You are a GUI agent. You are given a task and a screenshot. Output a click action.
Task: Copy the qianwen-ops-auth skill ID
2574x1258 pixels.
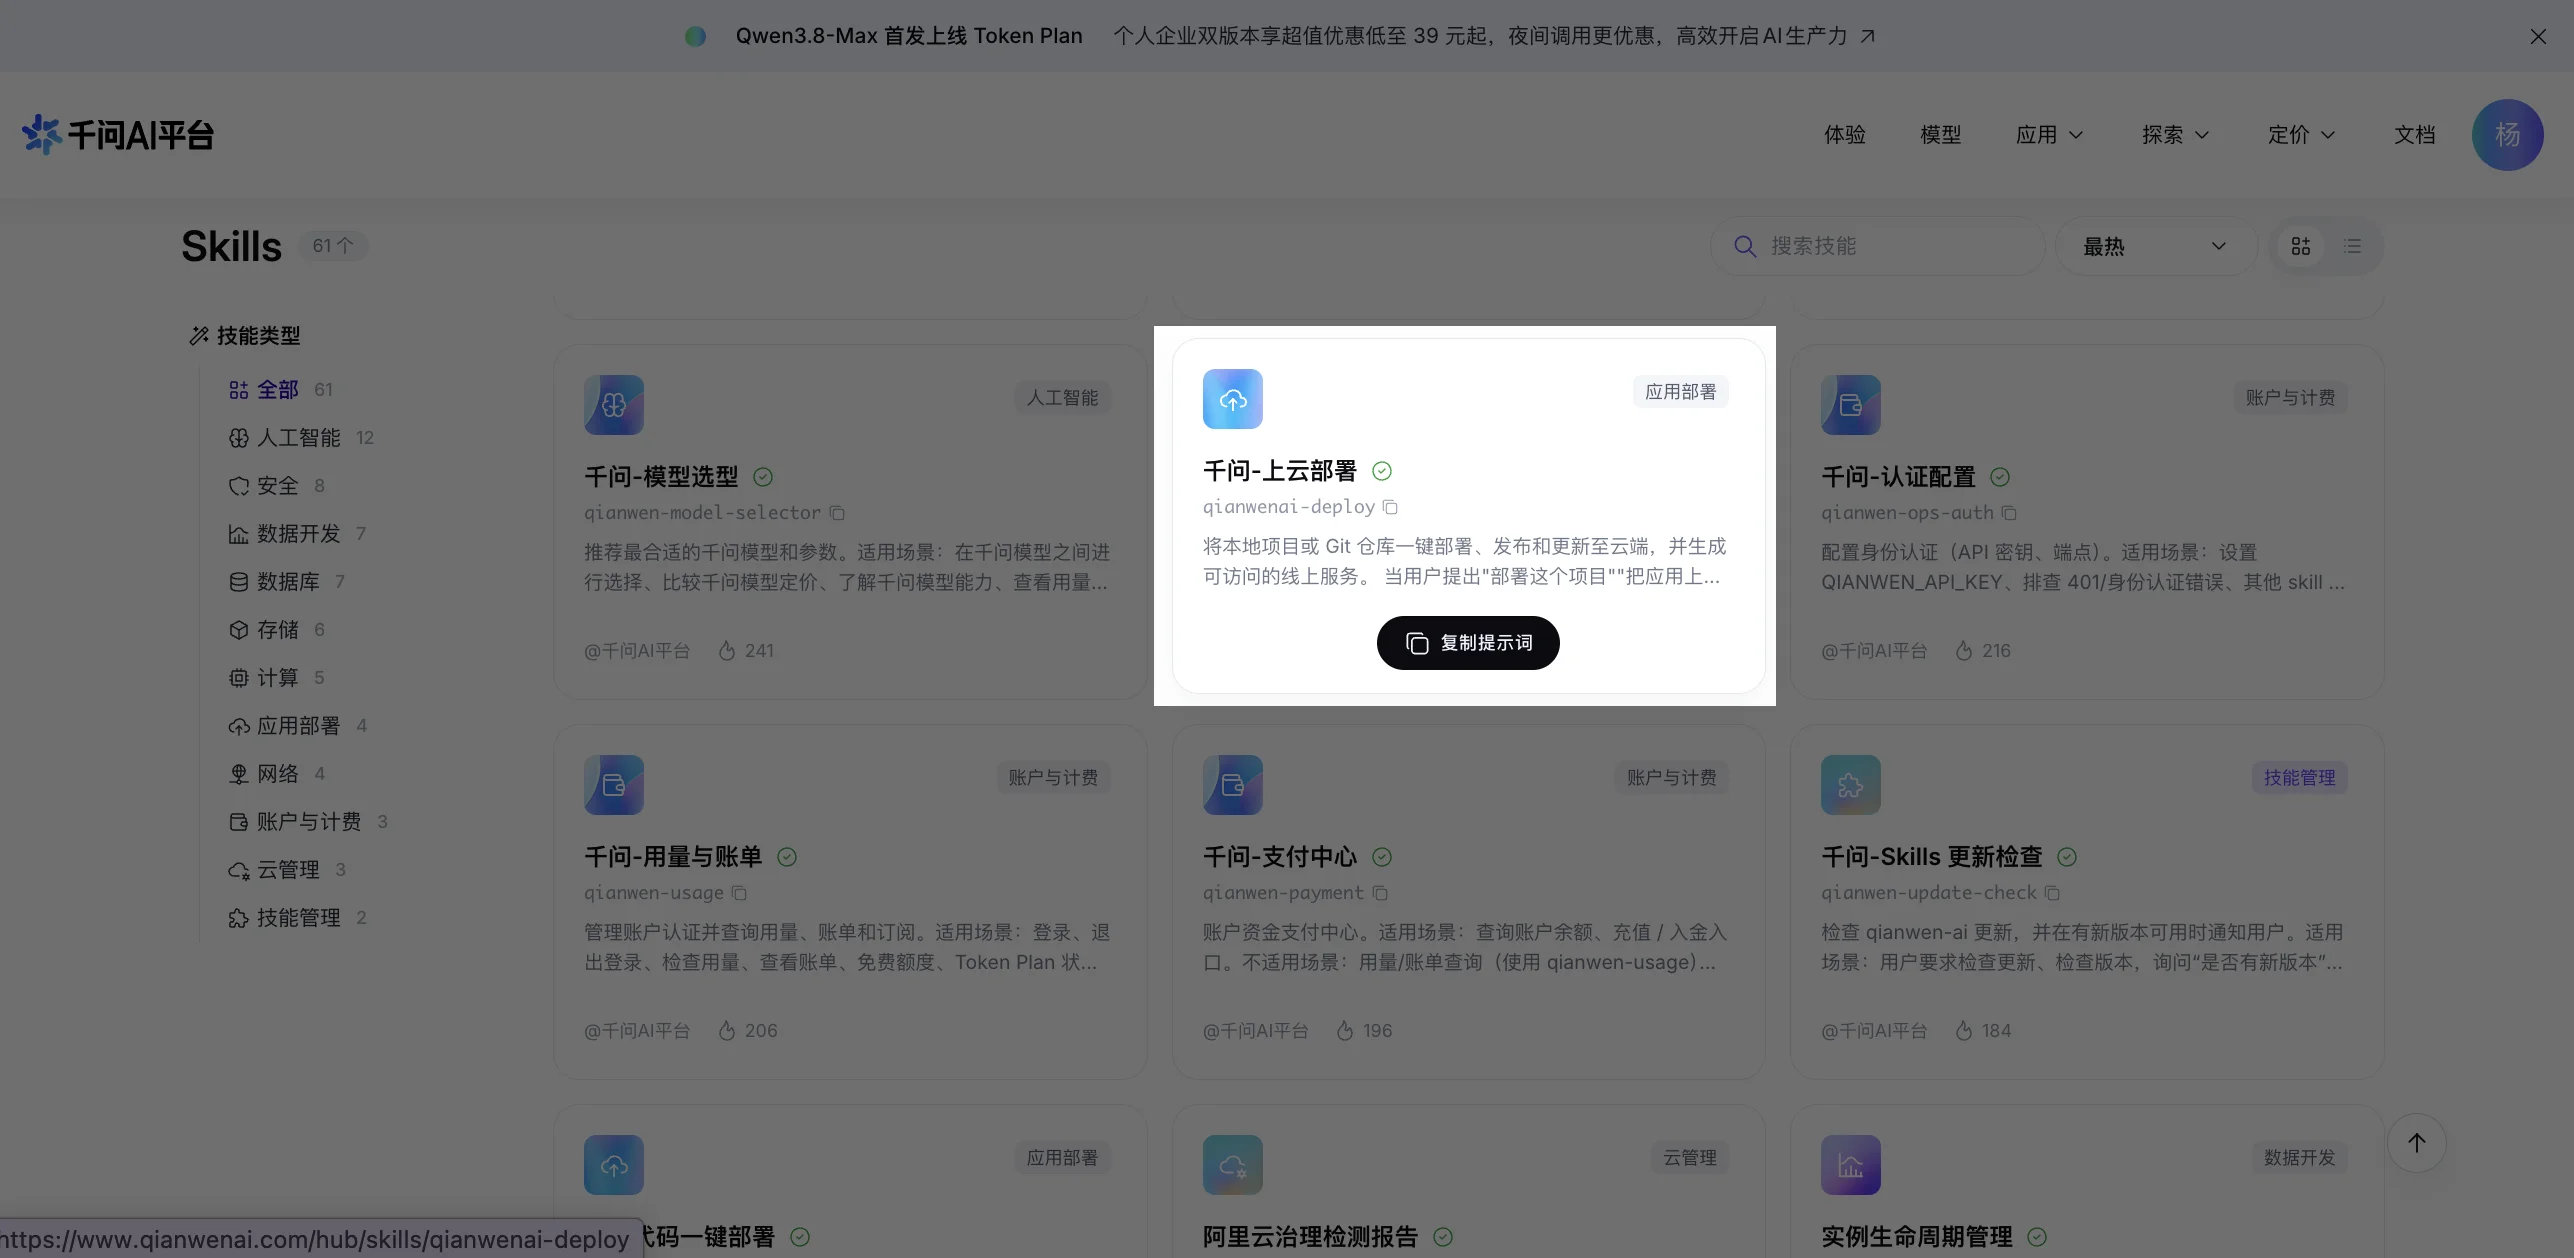coord(2009,513)
